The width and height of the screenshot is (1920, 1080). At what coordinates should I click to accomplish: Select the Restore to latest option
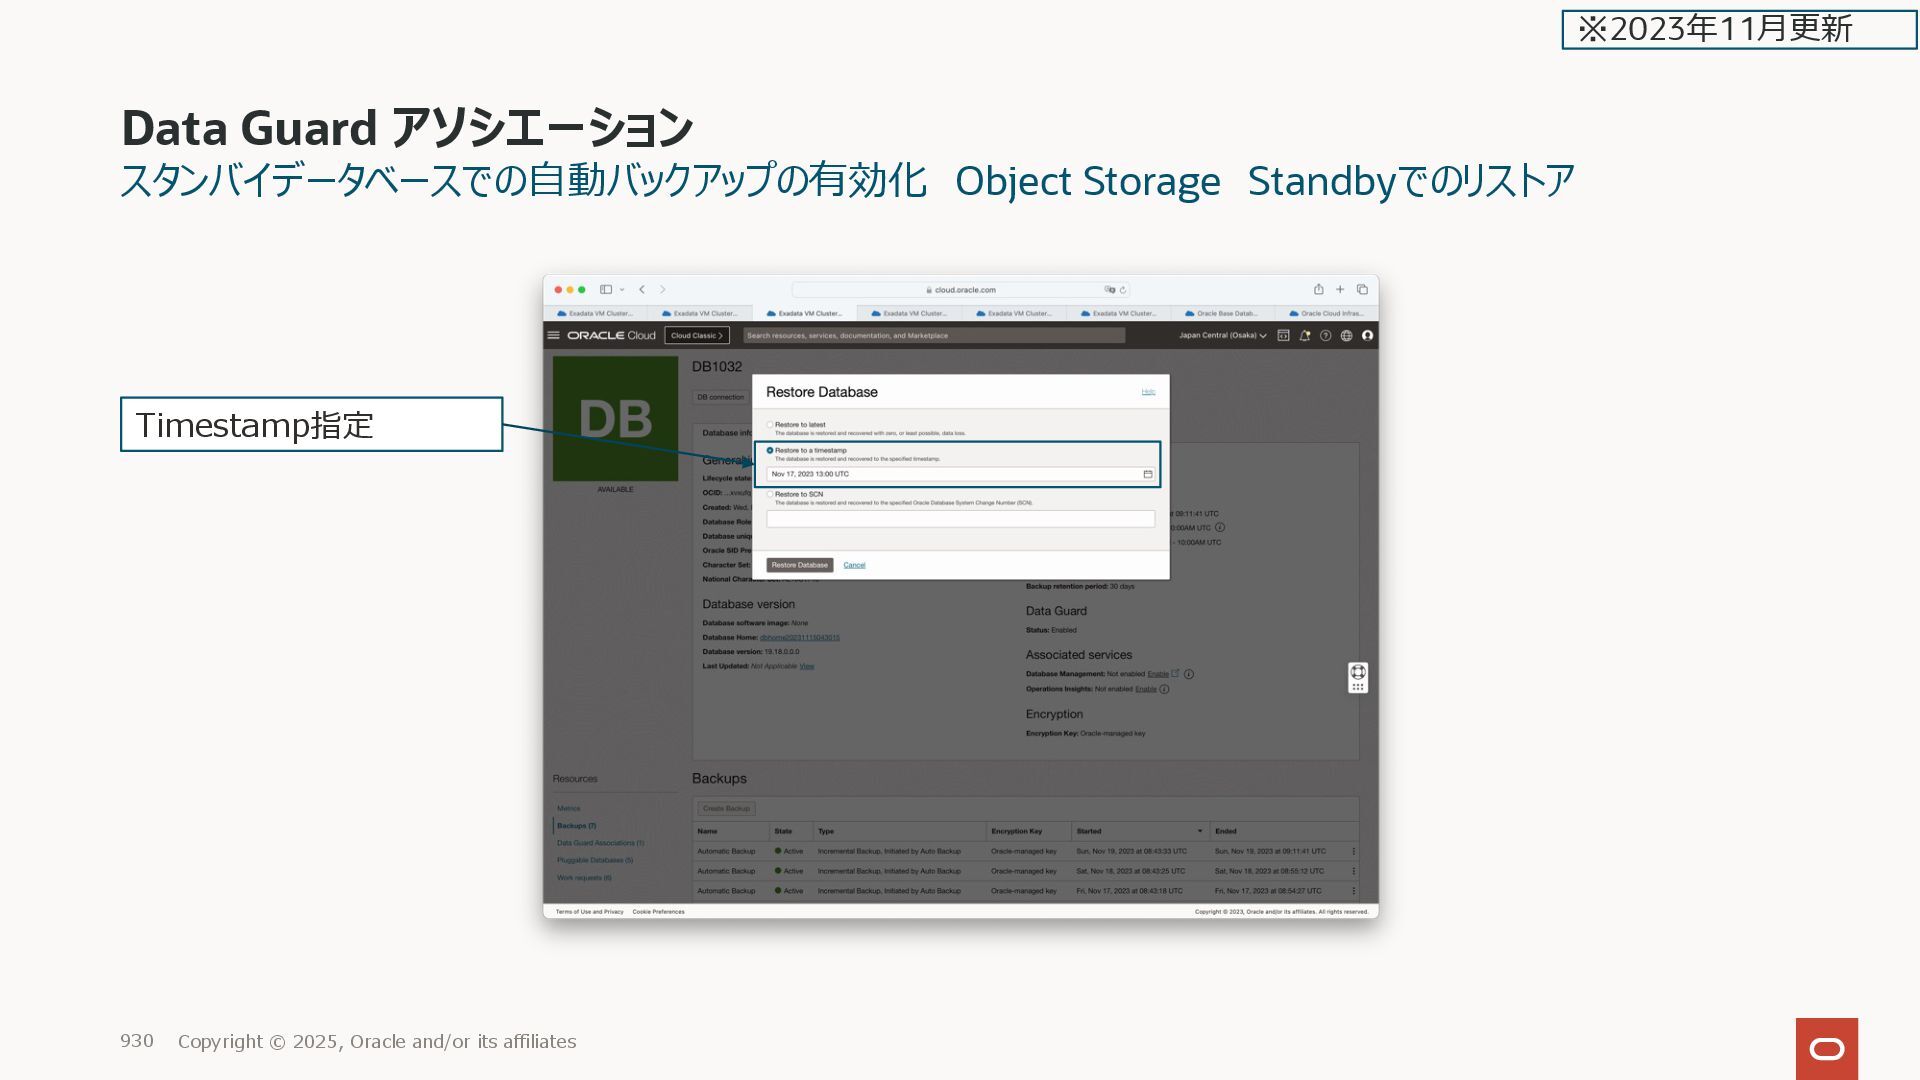pyautogui.click(x=770, y=425)
